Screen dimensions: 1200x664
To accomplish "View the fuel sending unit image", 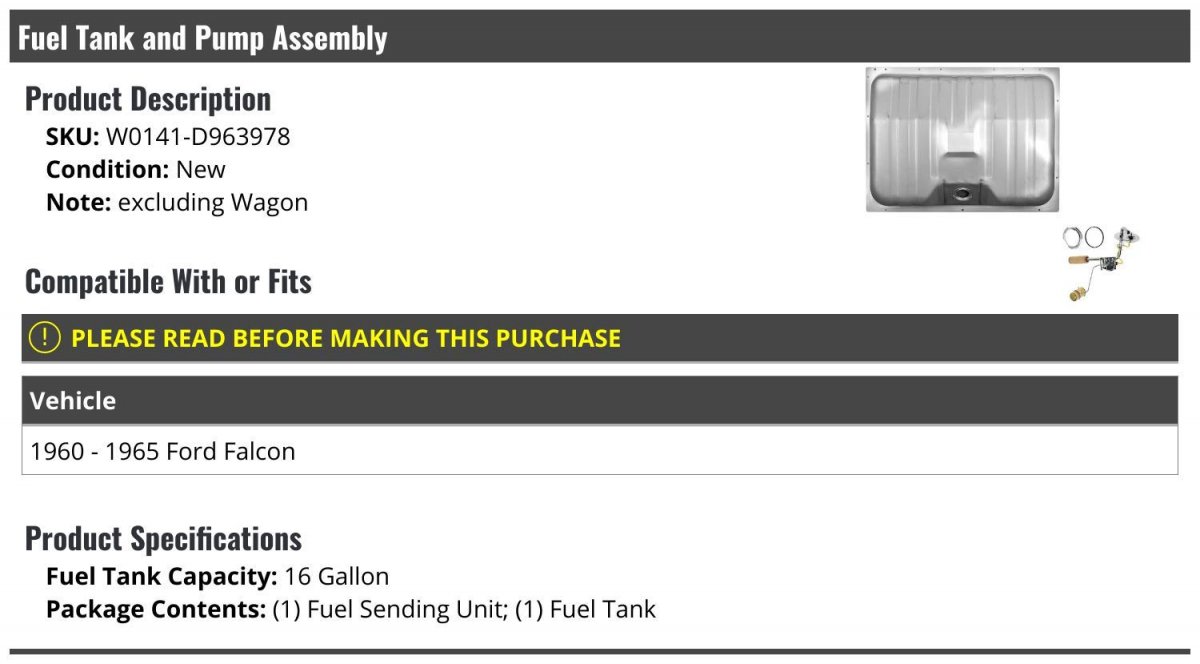I will tap(1101, 264).
